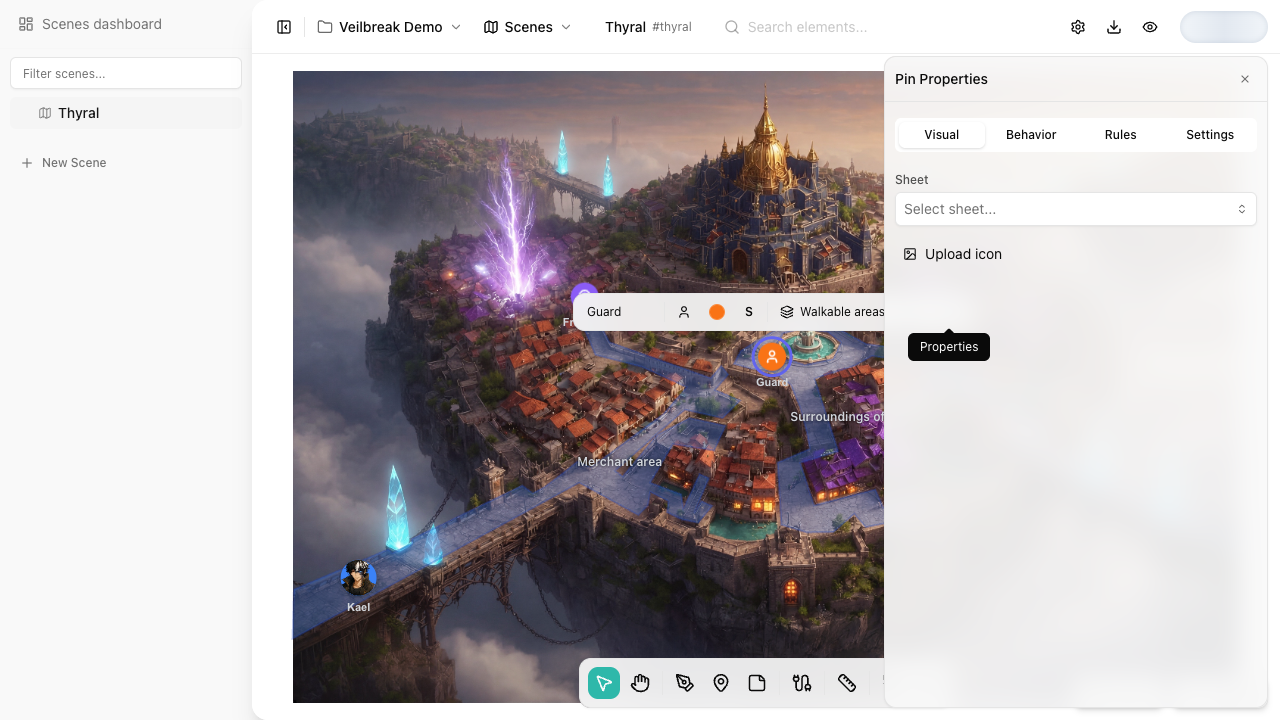
Task: Select the Kael character token
Action: (x=358, y=577)
